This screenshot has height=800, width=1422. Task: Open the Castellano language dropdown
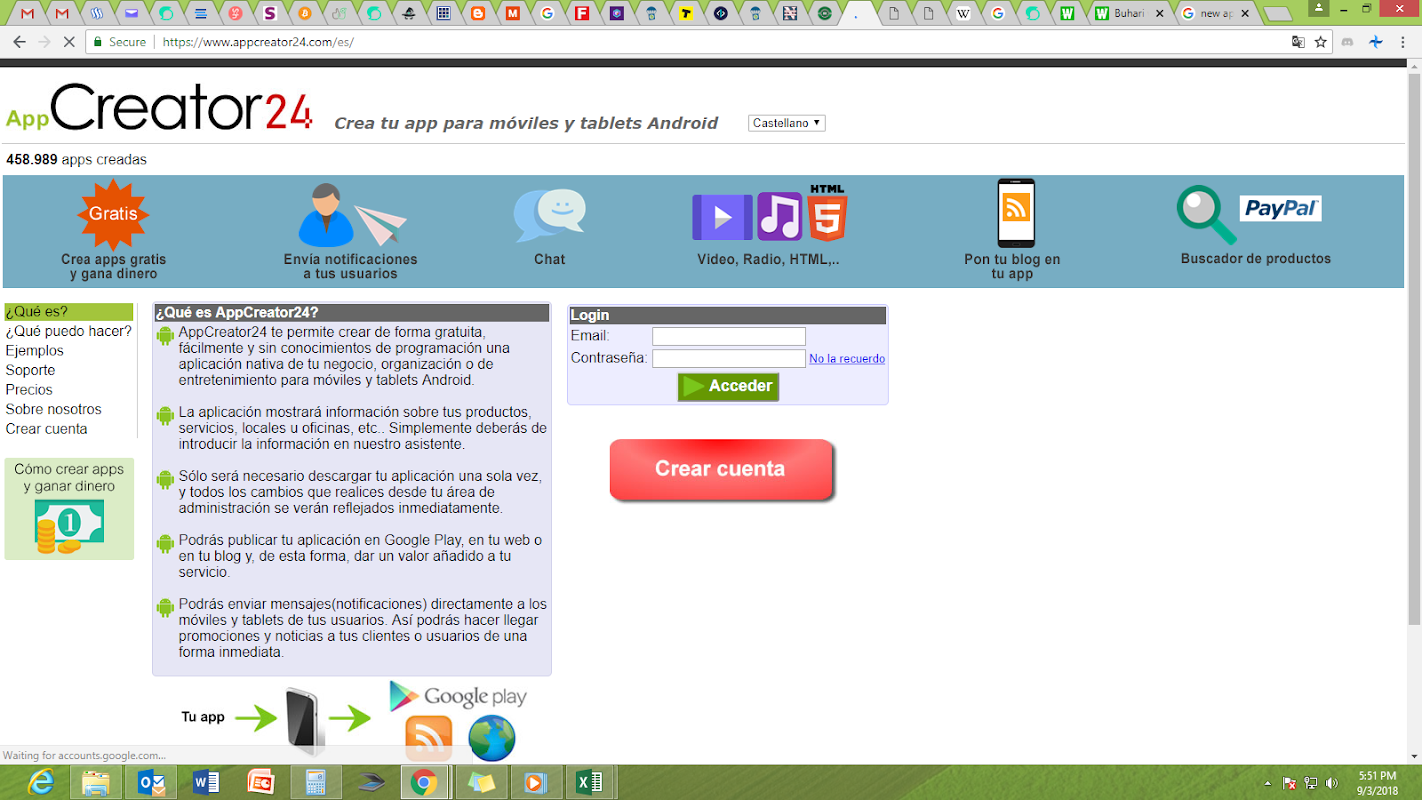click(x=787, y=123)
